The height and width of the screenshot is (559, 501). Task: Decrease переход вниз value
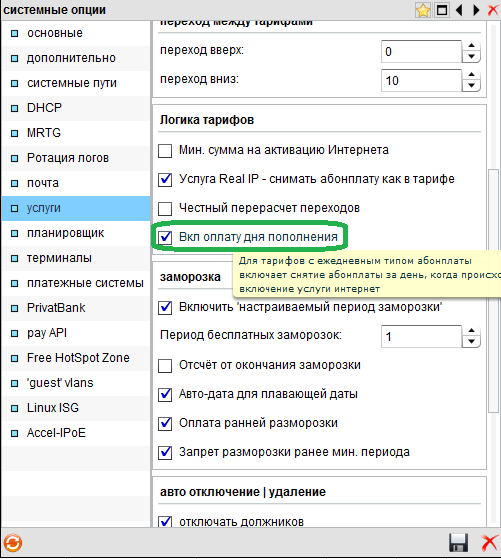[471, 86]
